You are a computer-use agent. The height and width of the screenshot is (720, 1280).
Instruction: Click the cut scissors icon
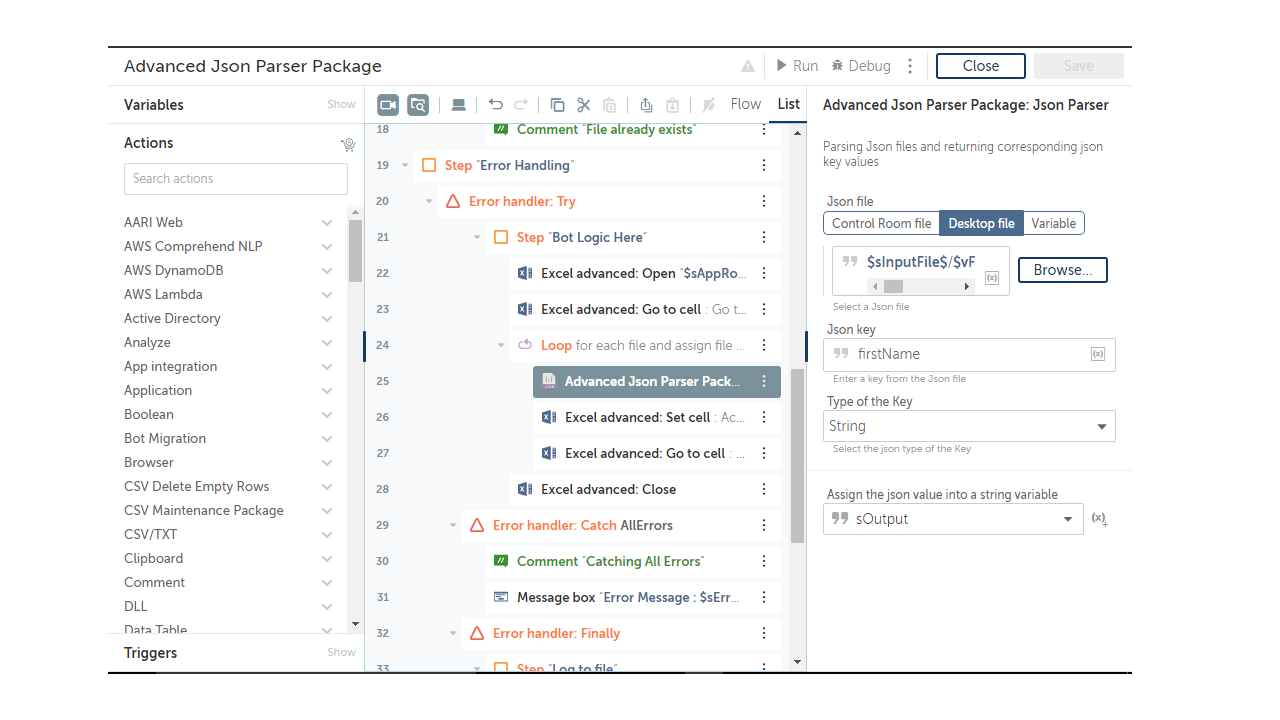coord(584,105)
